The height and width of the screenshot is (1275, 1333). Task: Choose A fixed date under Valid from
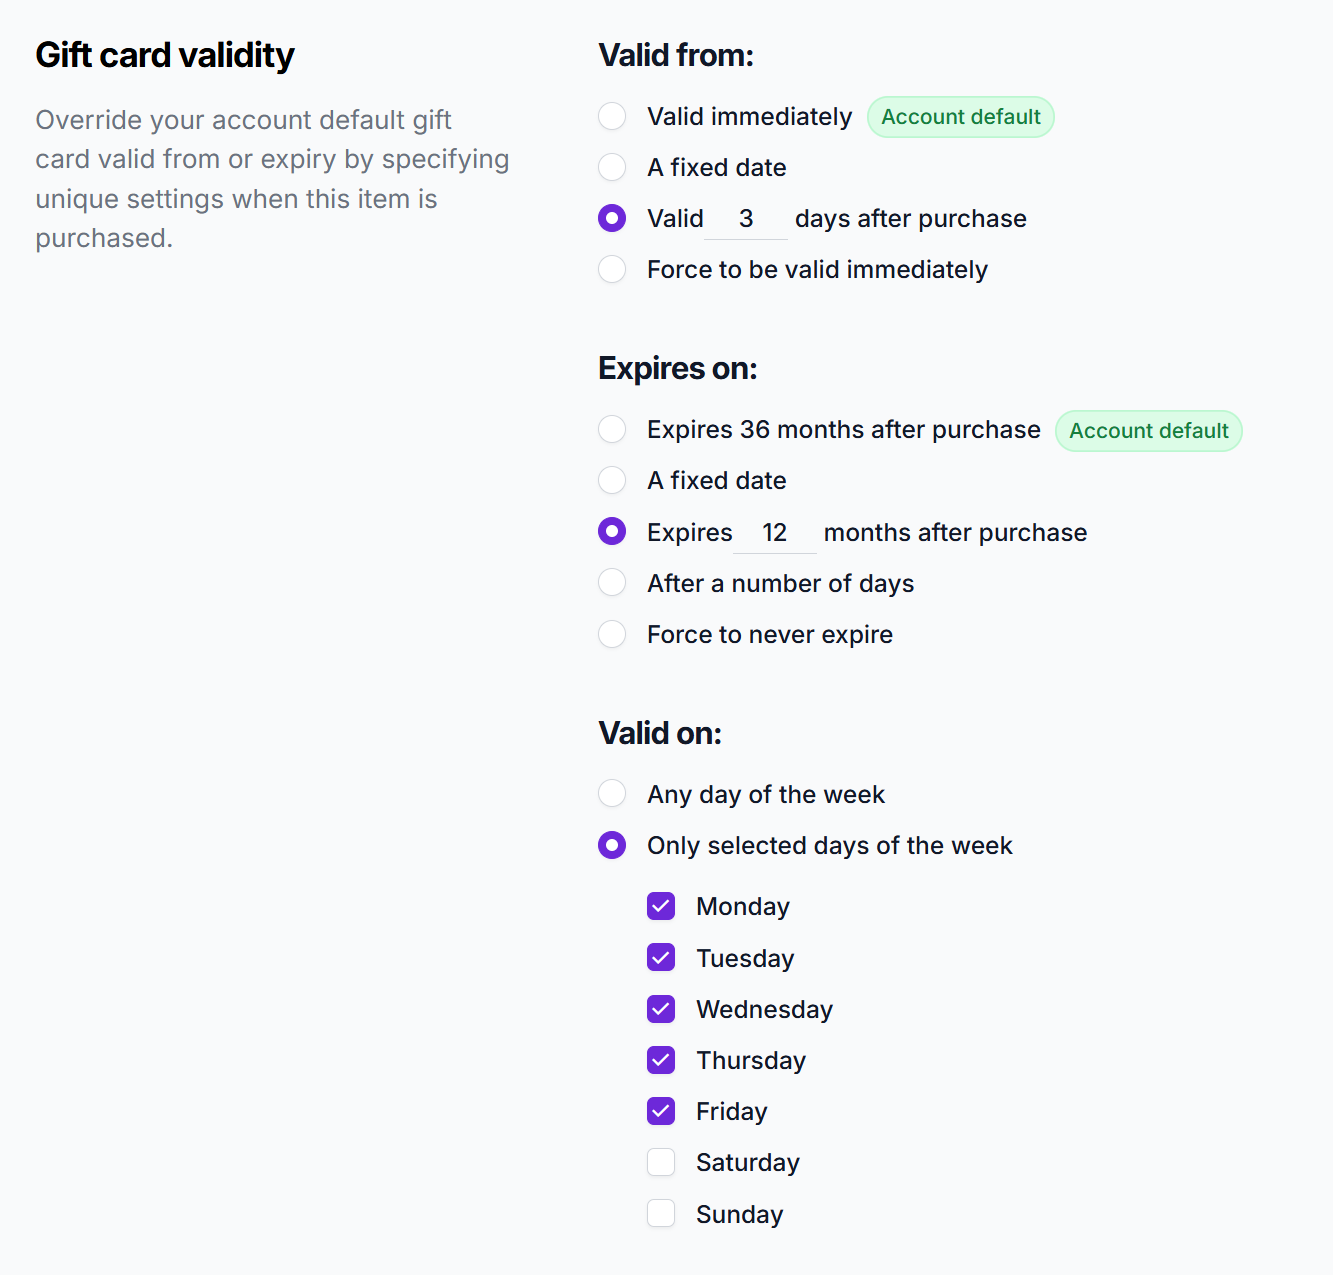[x=612, y=168]
